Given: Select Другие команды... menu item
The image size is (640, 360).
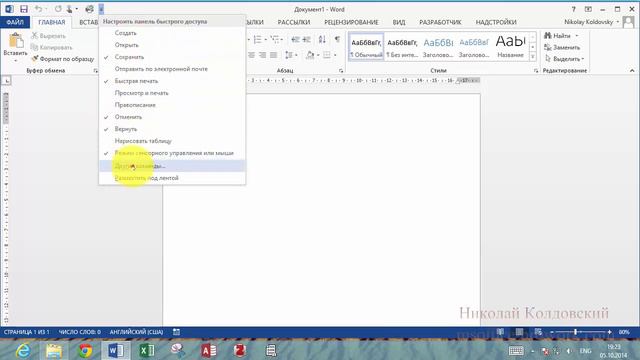Looking at the screenshot, I should 172,166.
